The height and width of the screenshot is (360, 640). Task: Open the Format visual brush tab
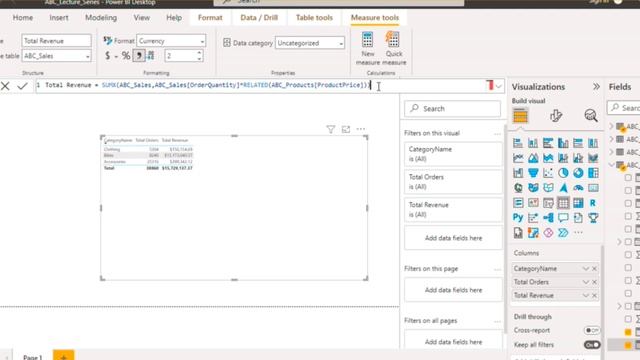pyautogui.click(x=556, y=116)
